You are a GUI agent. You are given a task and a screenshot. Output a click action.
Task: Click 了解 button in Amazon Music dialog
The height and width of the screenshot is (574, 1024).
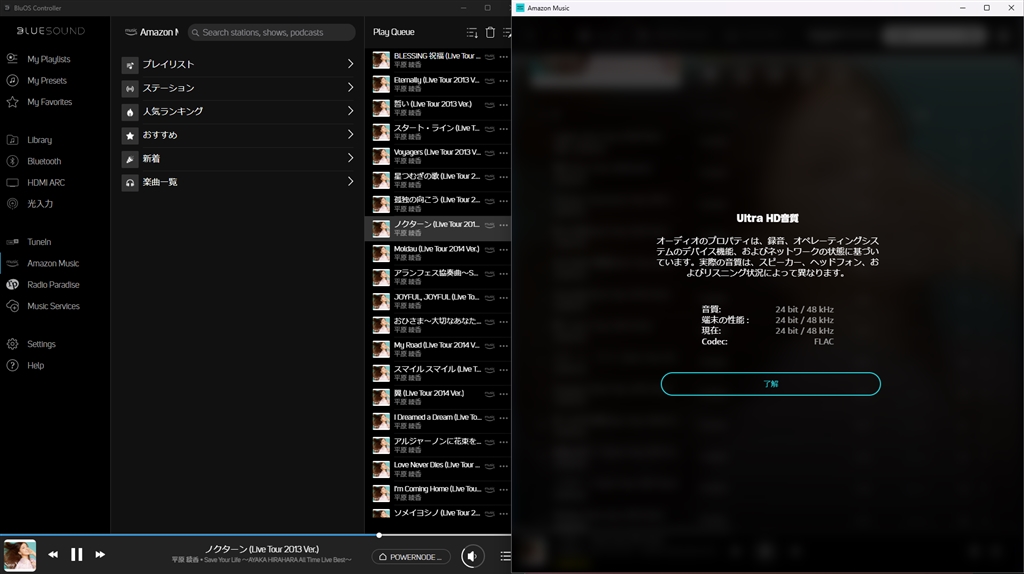[771, 384]
